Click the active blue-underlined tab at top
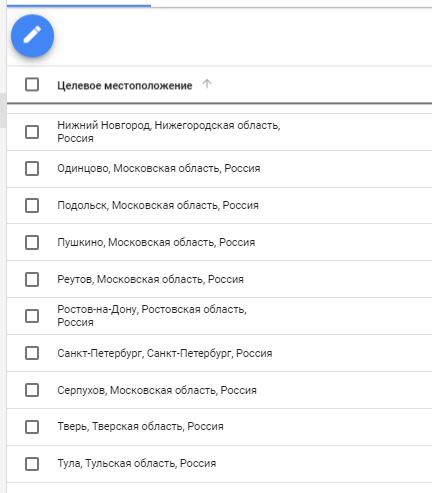The height and width of the screenshot is (493, 432). pos(79,3)
